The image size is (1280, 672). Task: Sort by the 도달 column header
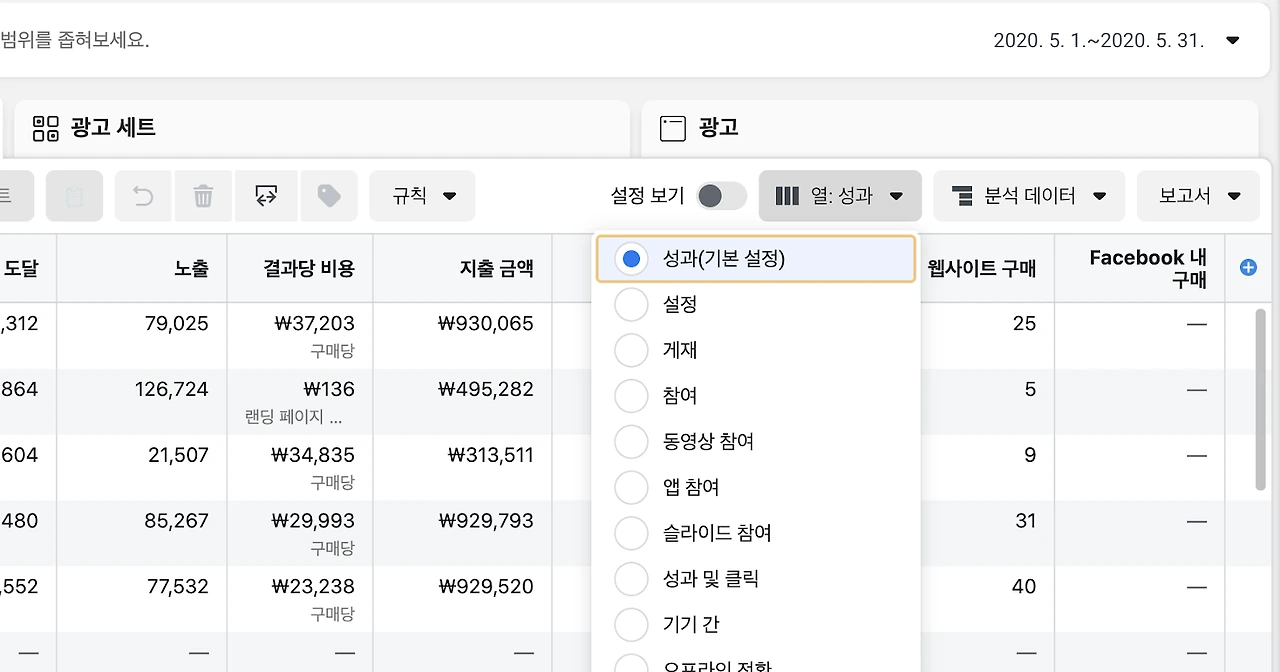(21, 268)
